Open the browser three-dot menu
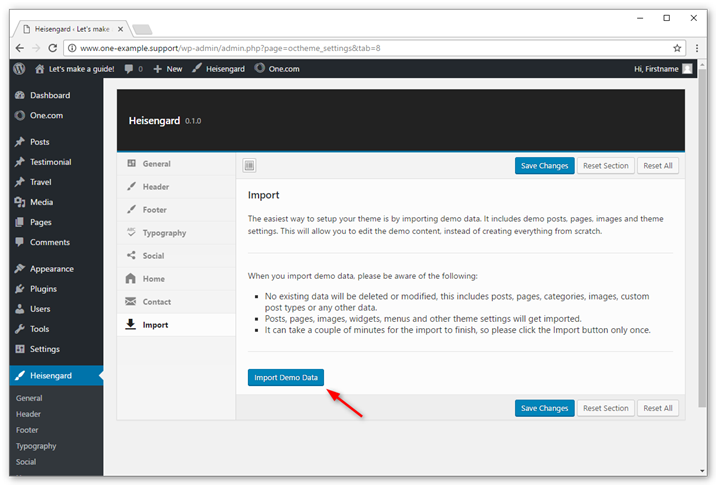 [x=697, y=48]
